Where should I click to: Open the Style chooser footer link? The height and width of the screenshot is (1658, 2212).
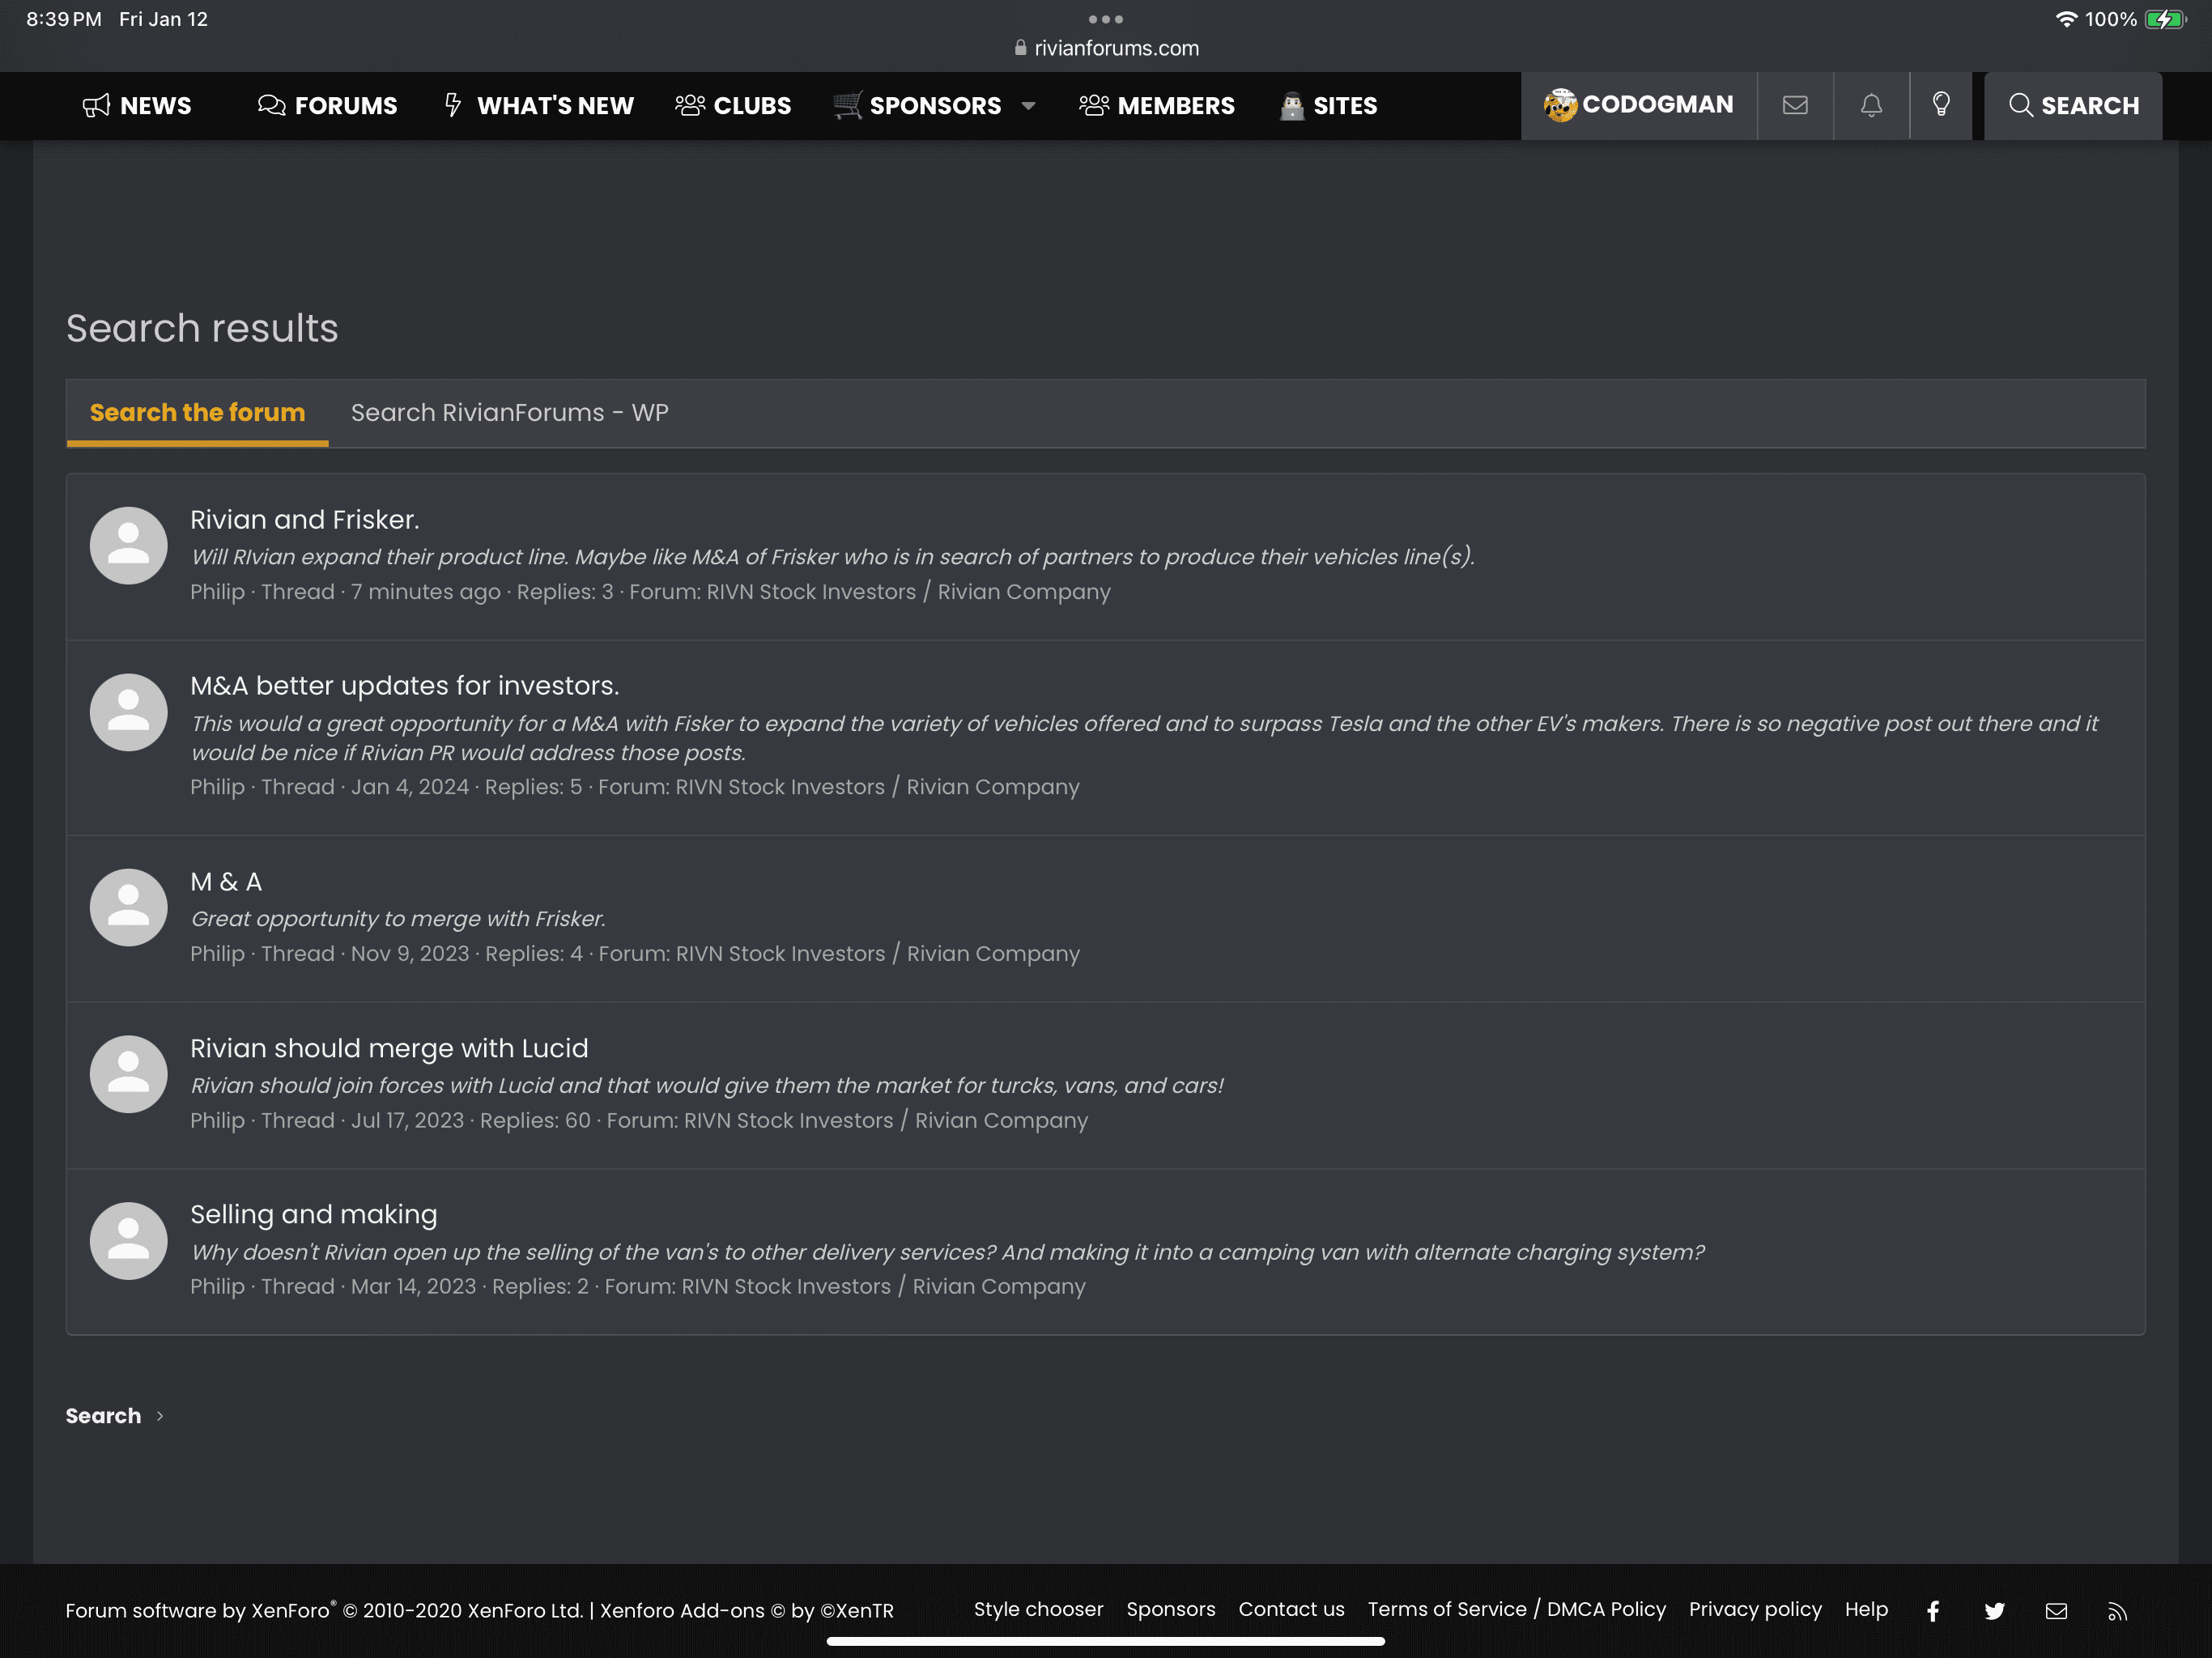coord(1038,1609)
